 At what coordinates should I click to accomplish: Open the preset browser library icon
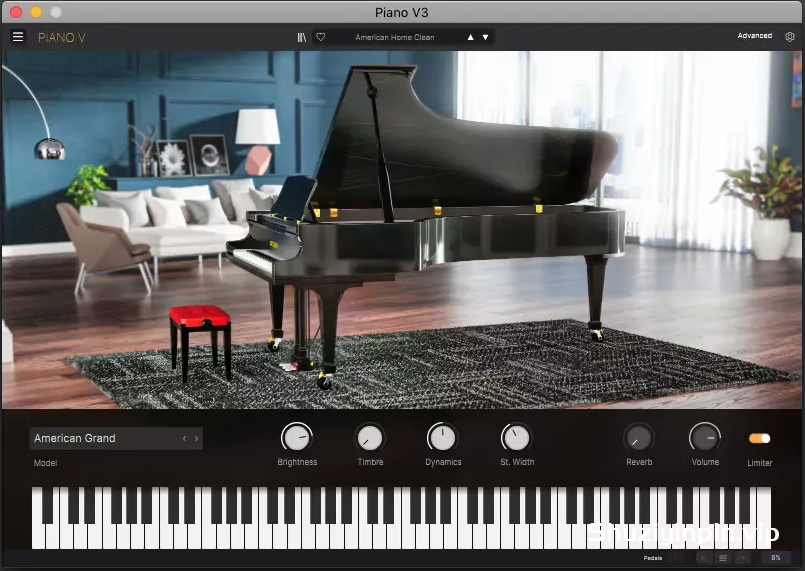click(x=302, y=37)
